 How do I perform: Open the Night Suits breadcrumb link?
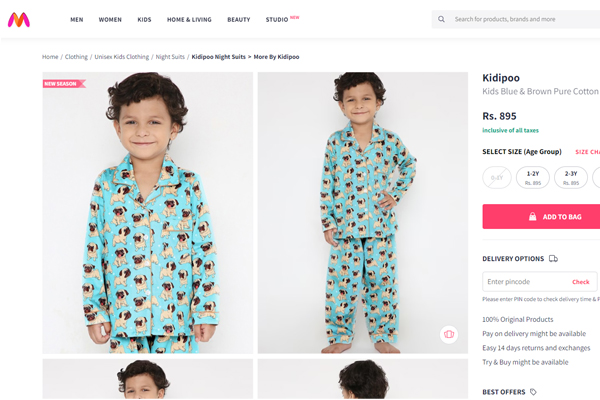[171, 57]
